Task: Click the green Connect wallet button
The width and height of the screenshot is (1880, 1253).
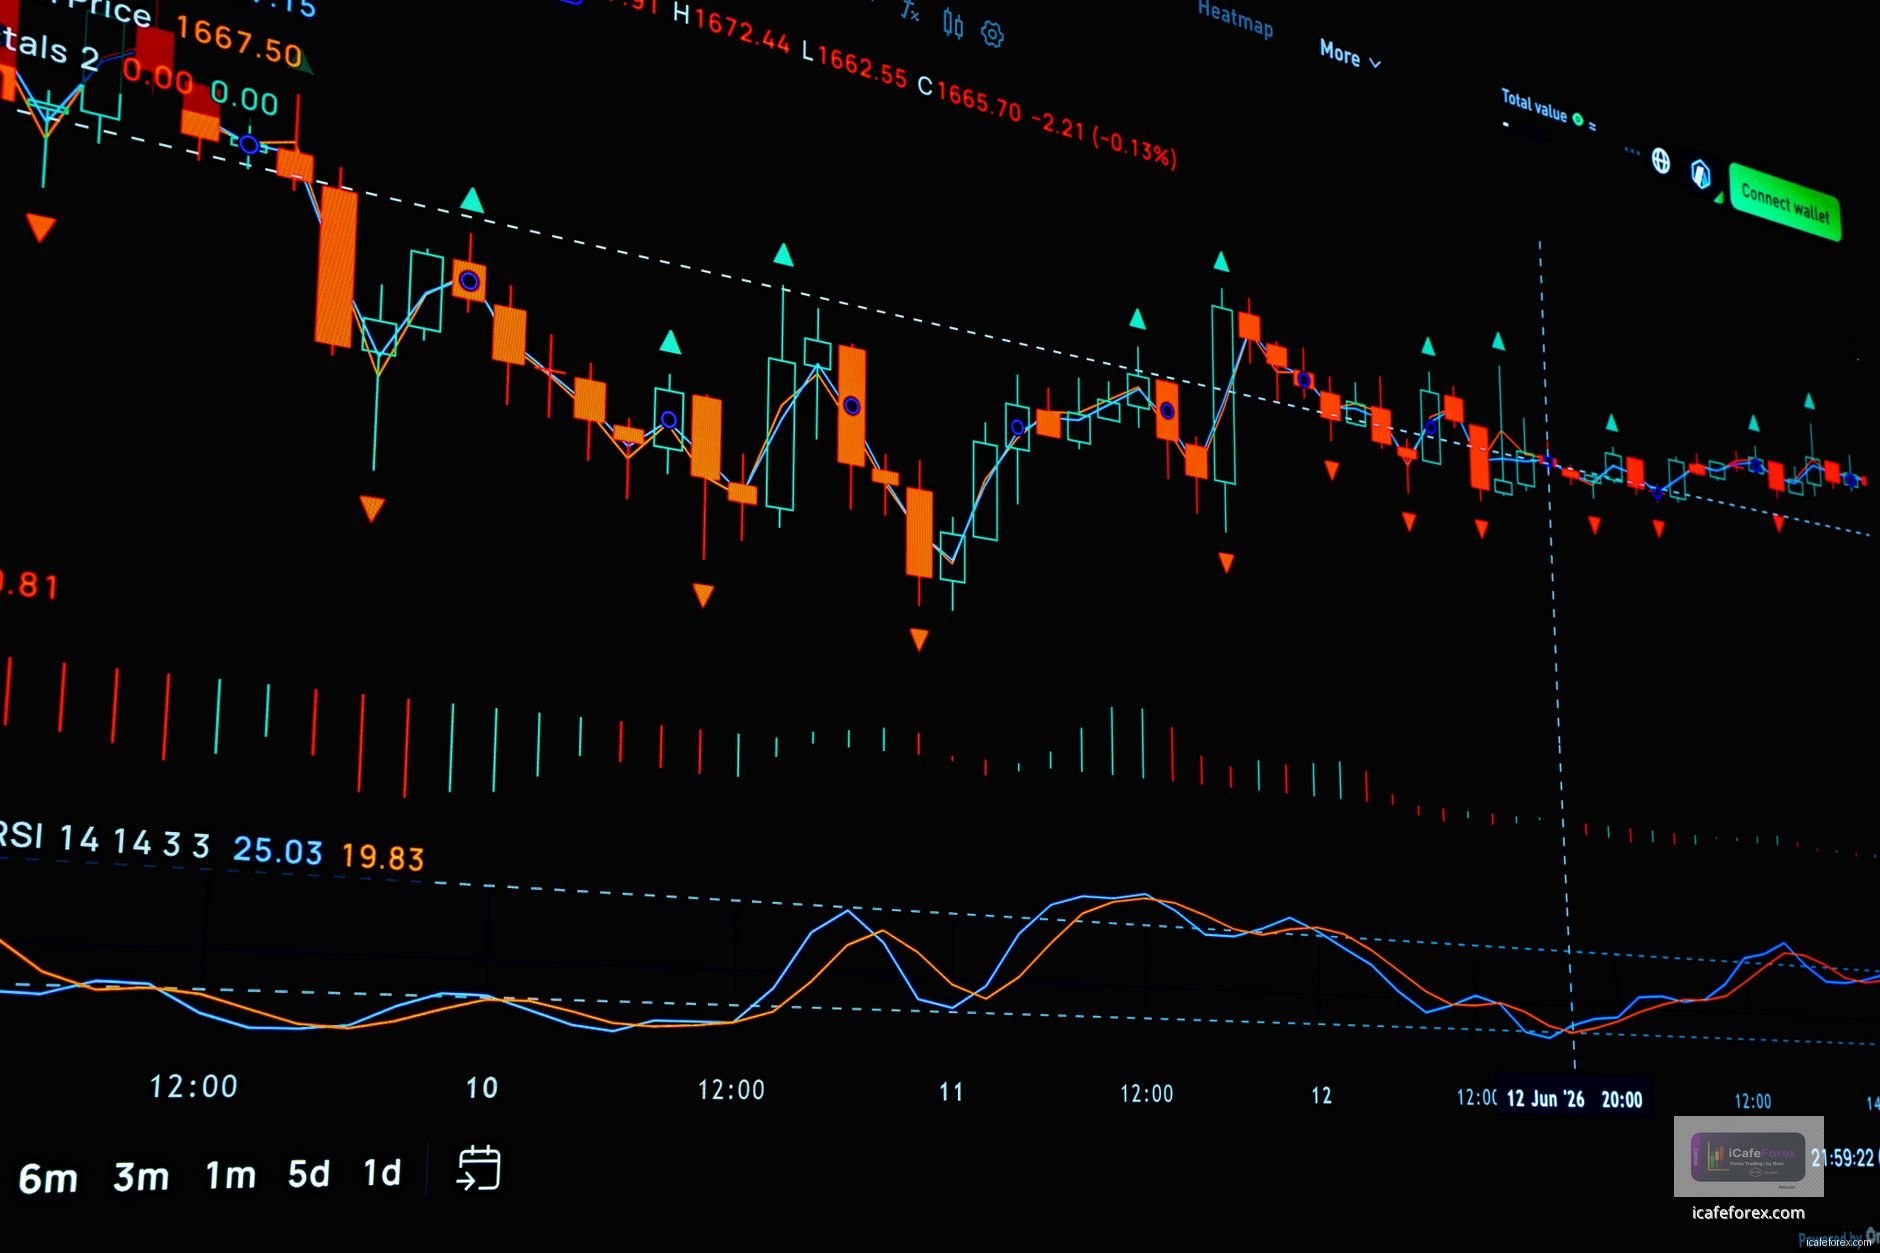Action: point(1785,203)
